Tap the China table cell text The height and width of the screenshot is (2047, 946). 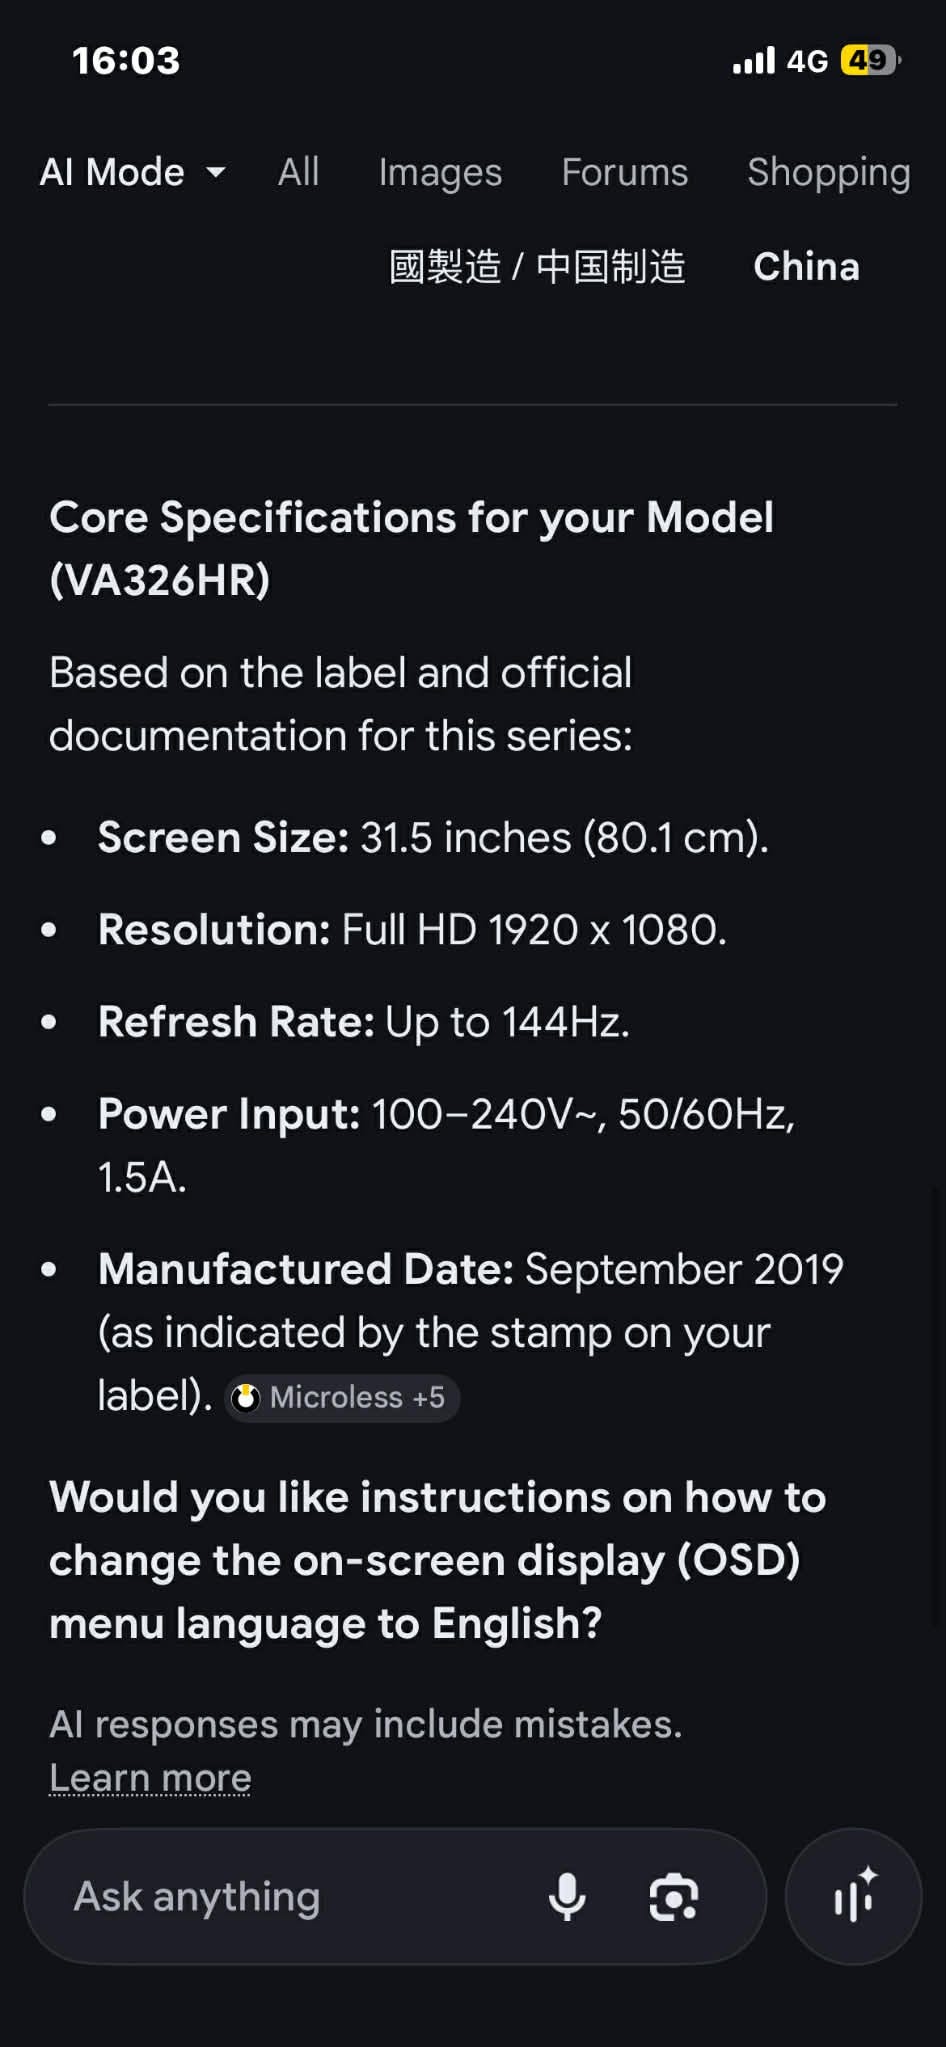point(806,267)
